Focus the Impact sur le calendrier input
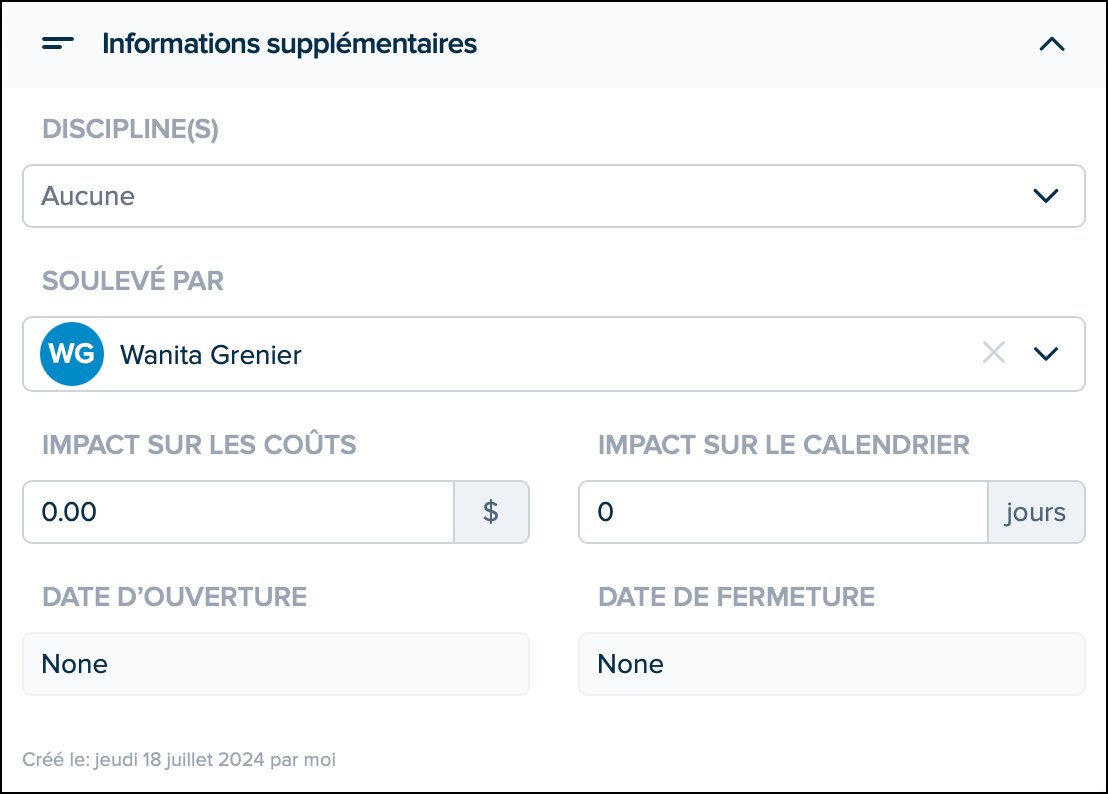Screen dimensions: 1108x794 [x=783, y=512]
